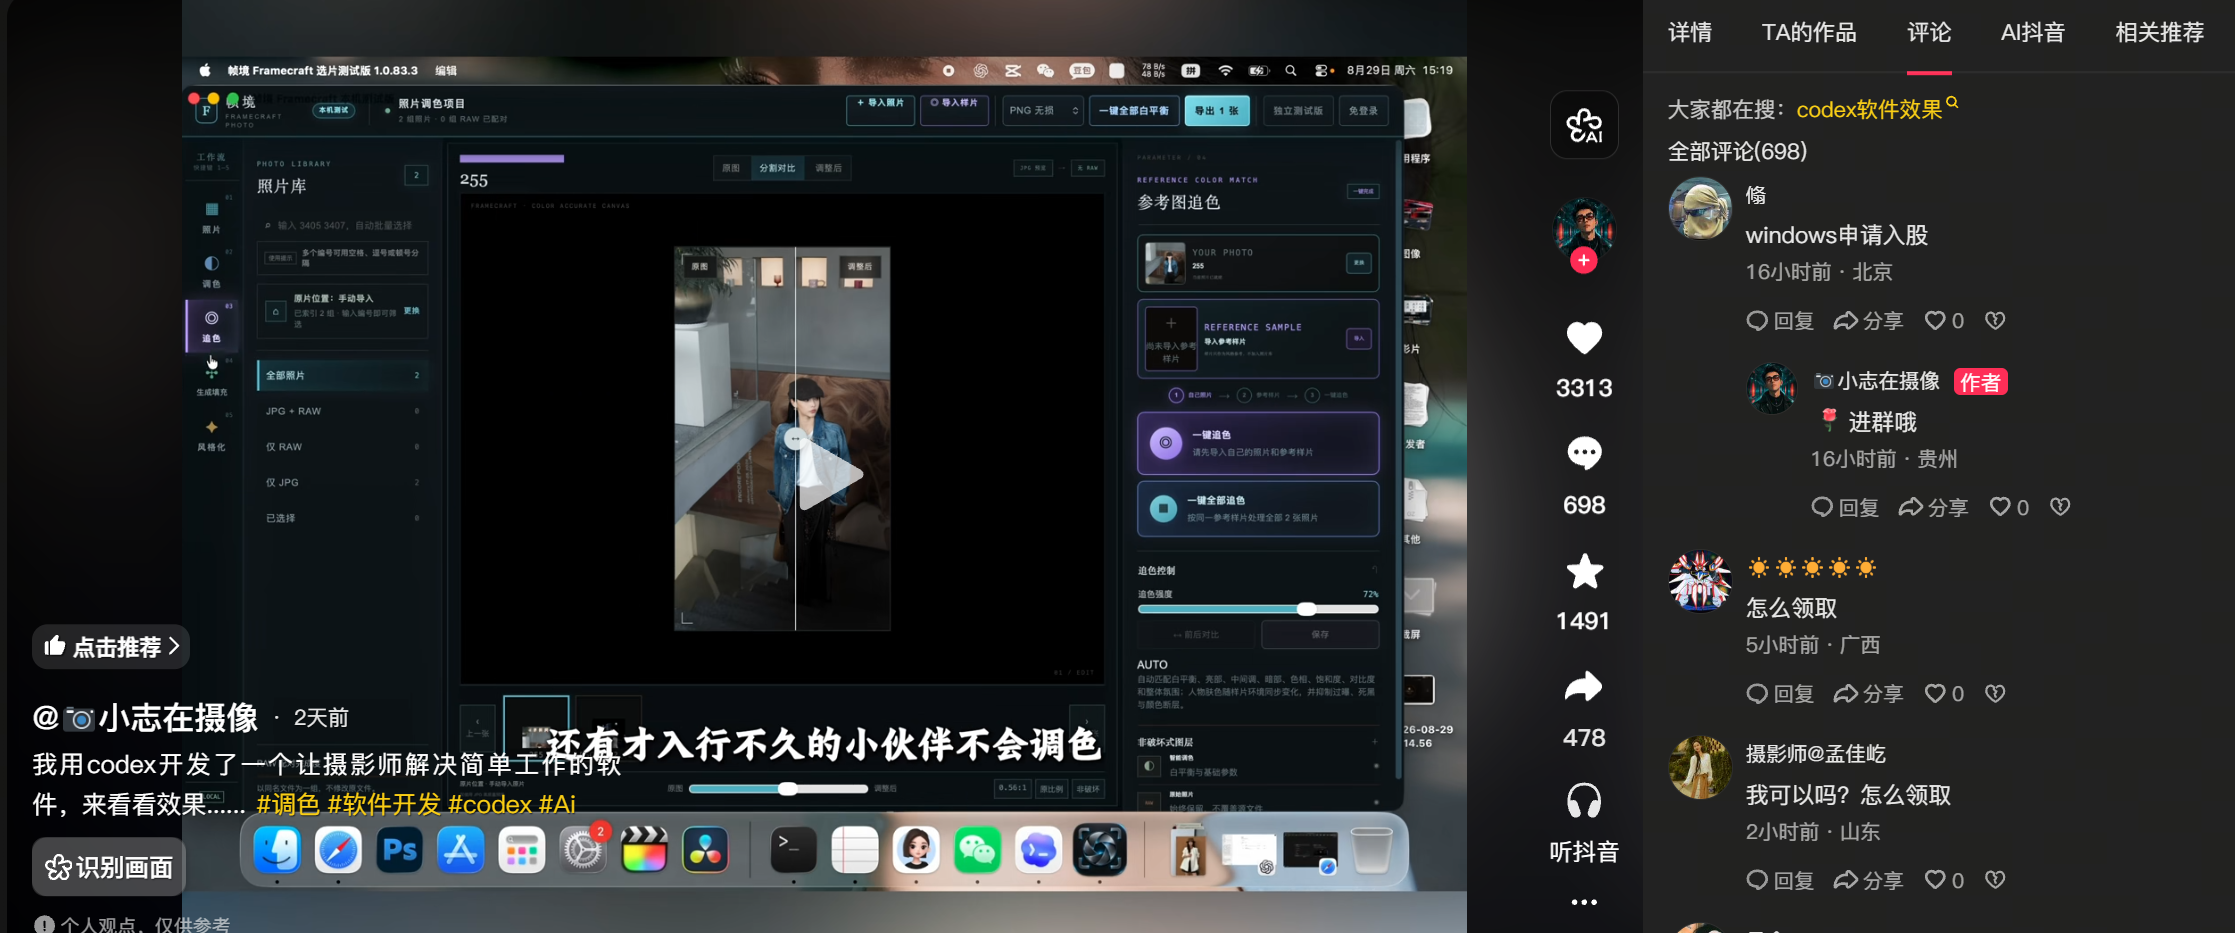Open the 相关推荐 tab
Image resolution: width=2235 pixels, height=933 pixels.
click(2159, 33)
